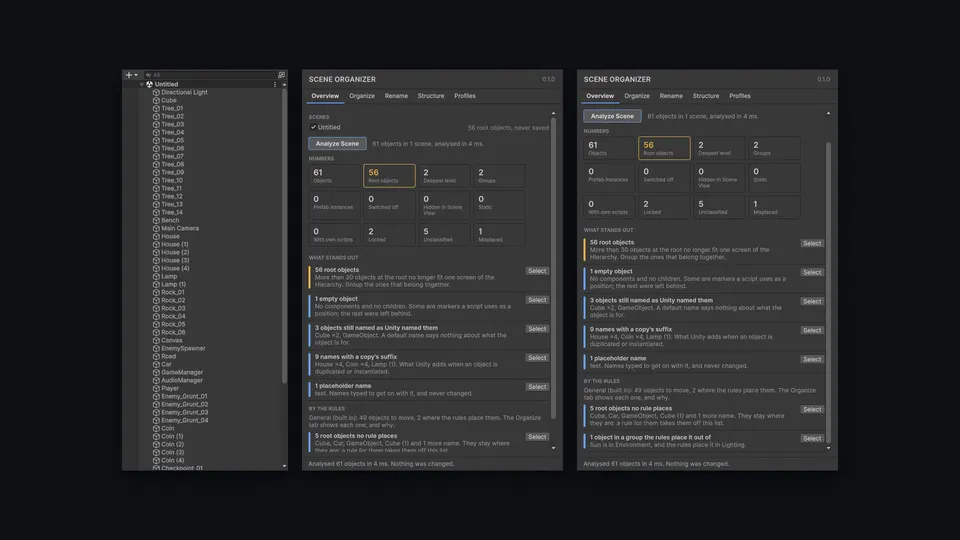Select the misplaced group object in rightmost panel
The width and height of the screenshot is (960, 540).
pos(812,438)
